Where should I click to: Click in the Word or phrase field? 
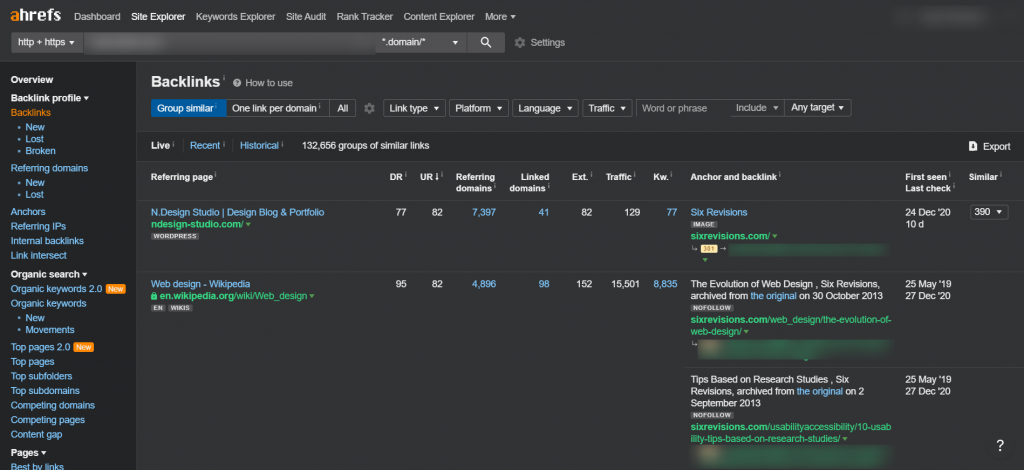[683, 108]
